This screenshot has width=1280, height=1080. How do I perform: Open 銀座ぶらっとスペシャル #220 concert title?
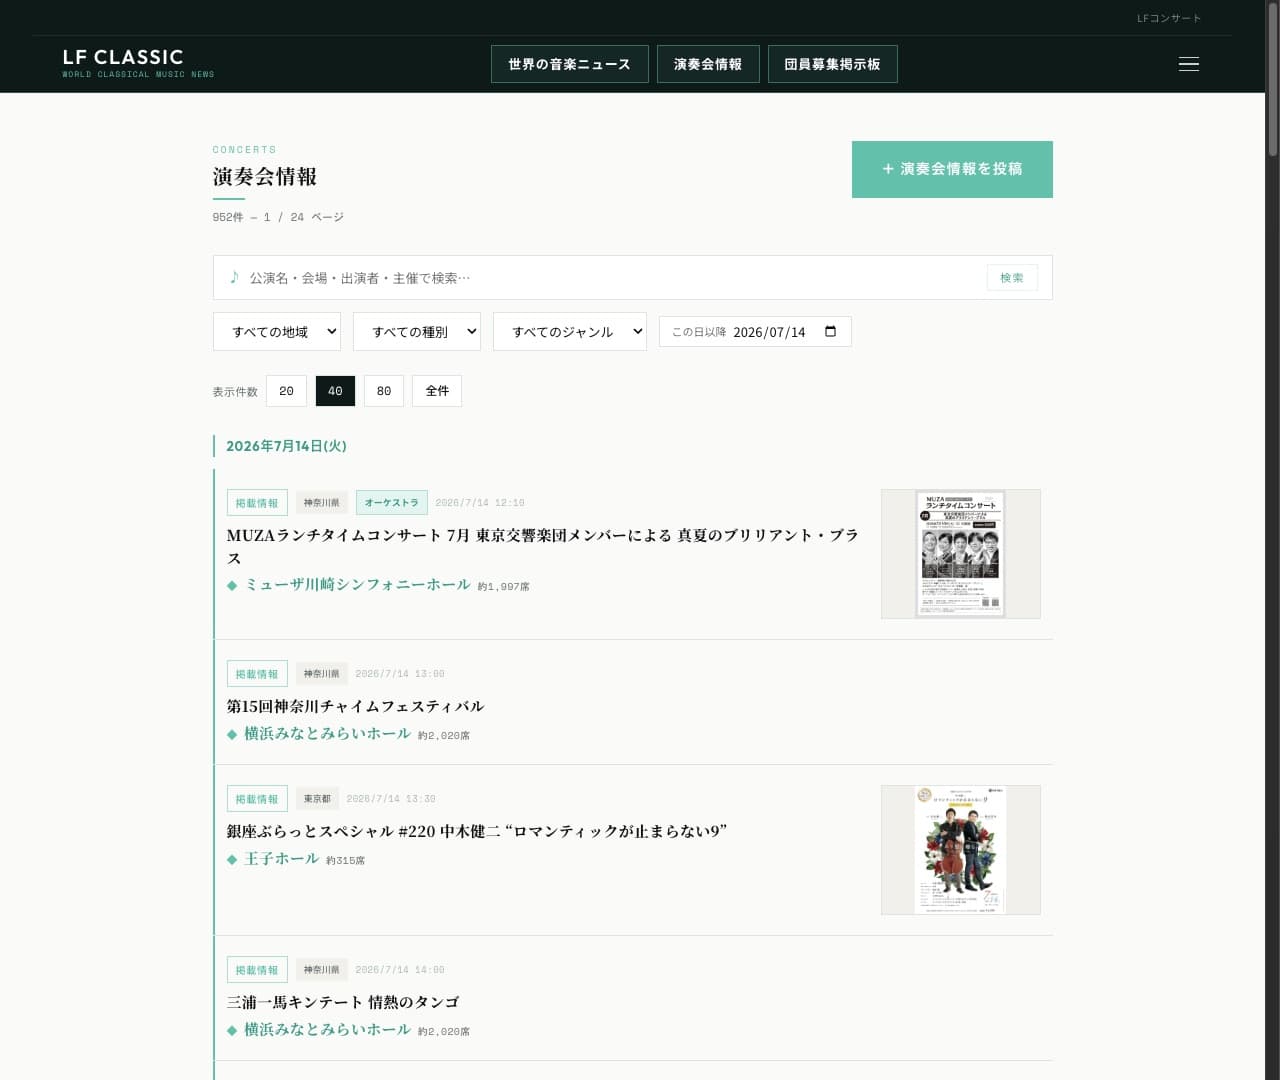477,831
